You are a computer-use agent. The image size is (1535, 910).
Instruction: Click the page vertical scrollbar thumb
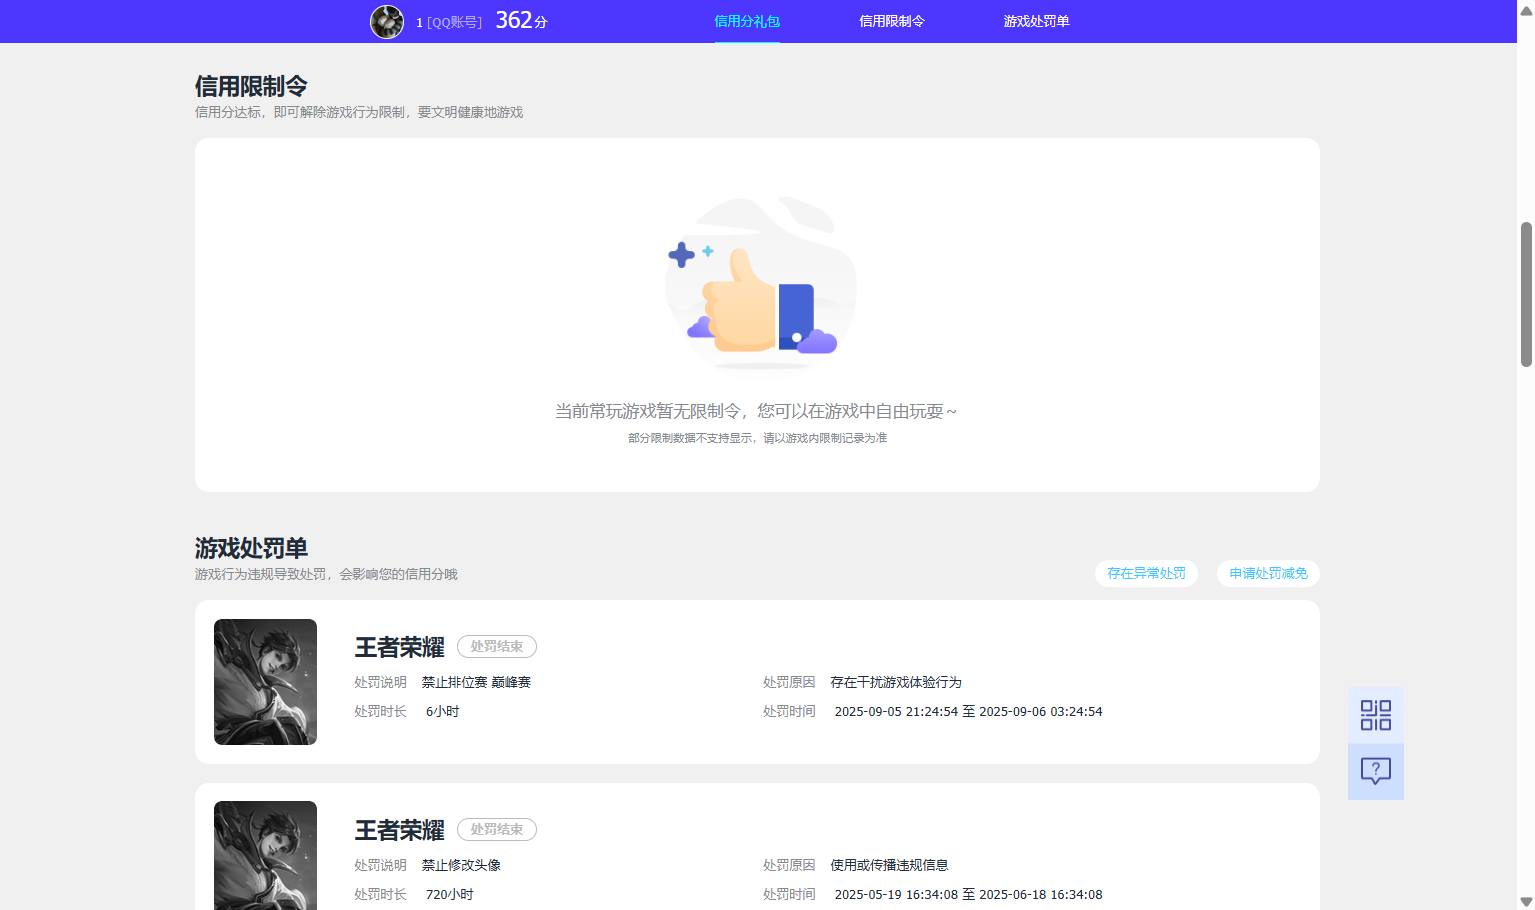[1526, 294]
